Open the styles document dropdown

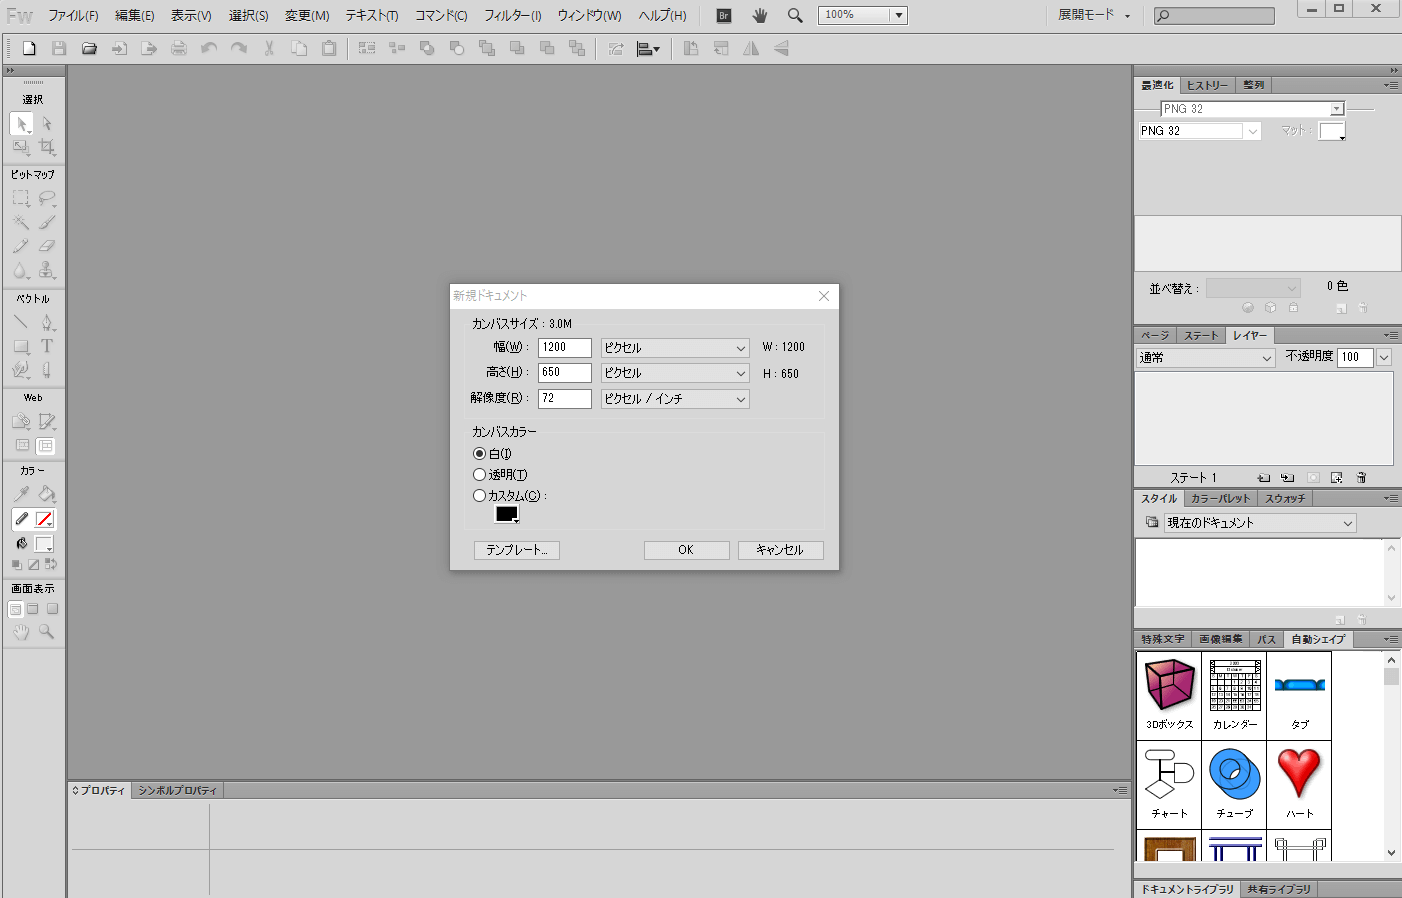(x=1261, y=523)
